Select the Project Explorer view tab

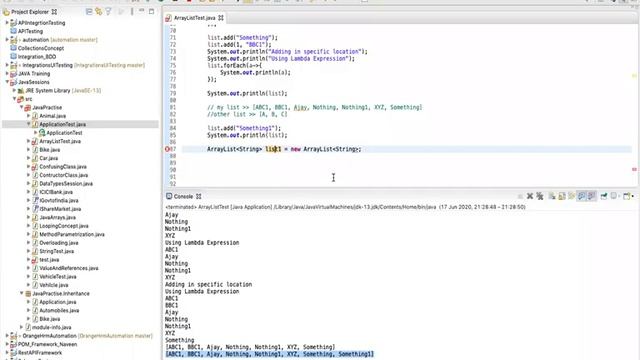coord(29,12)
